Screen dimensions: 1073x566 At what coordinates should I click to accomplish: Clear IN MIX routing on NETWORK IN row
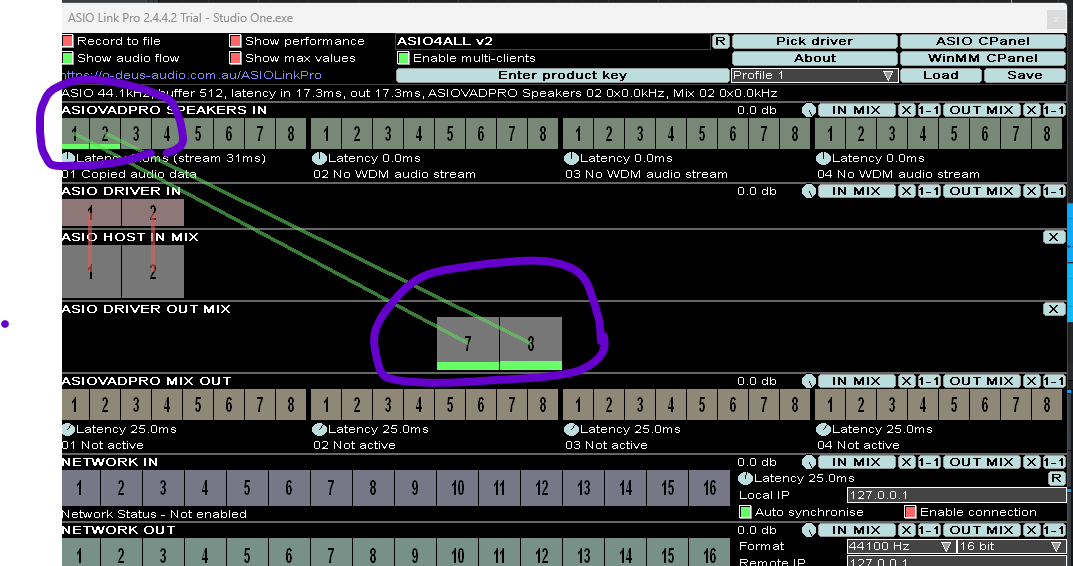[x=906, y=462]
